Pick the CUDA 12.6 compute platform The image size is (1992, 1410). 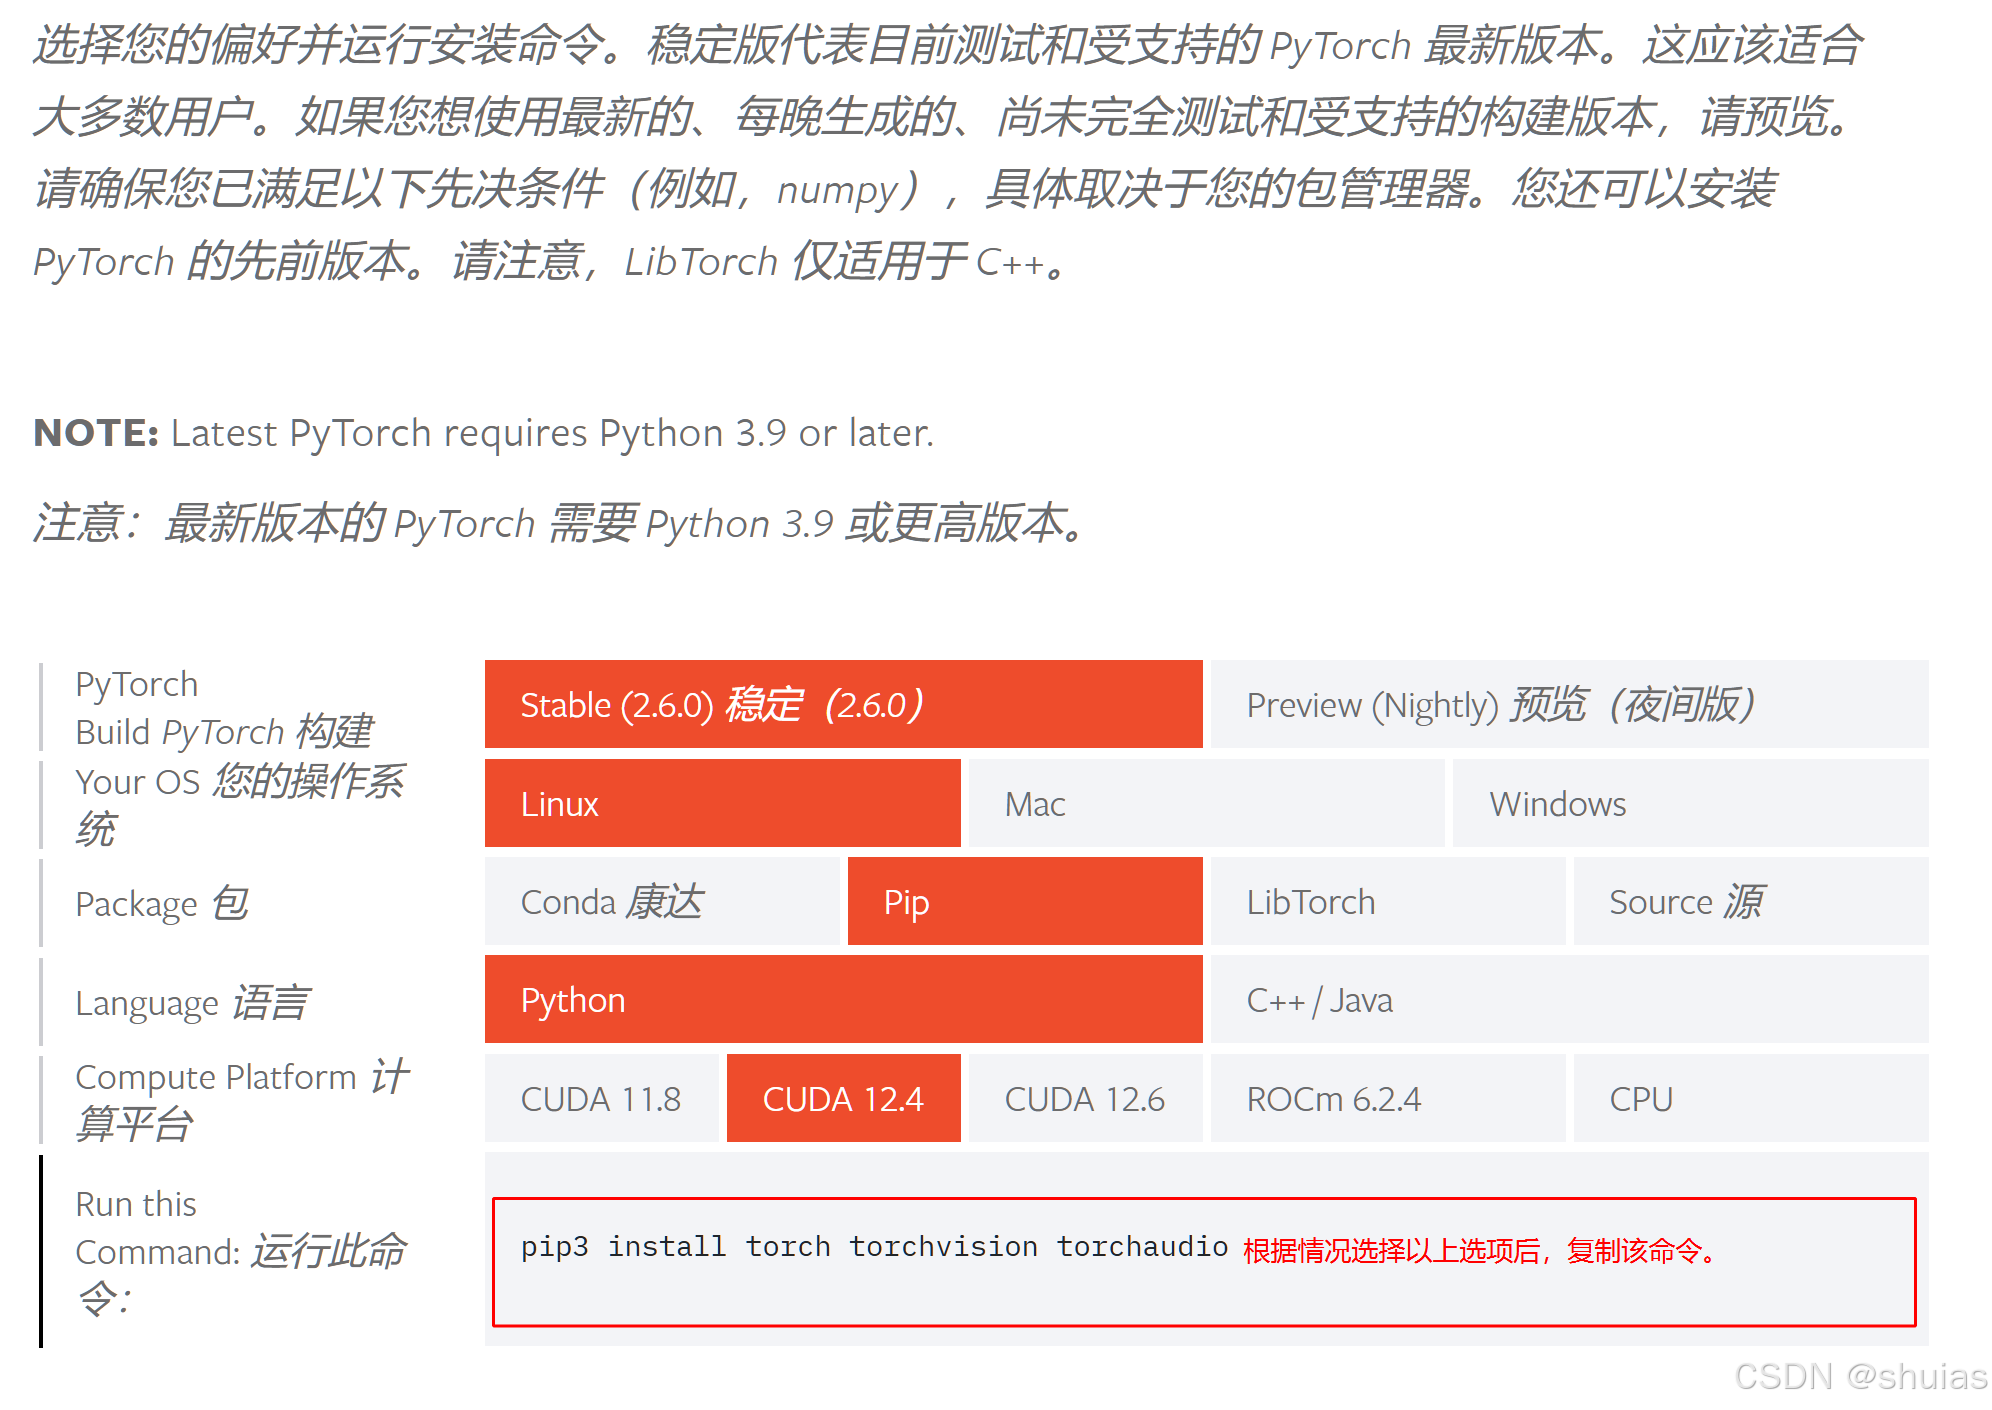tap(1085, 1098)
